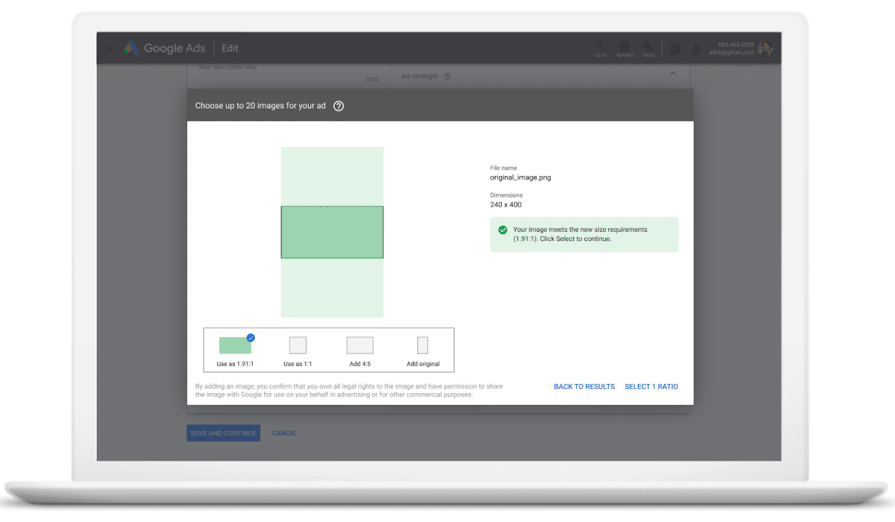Select the 'Use as 1:1' ratio option

298,345
